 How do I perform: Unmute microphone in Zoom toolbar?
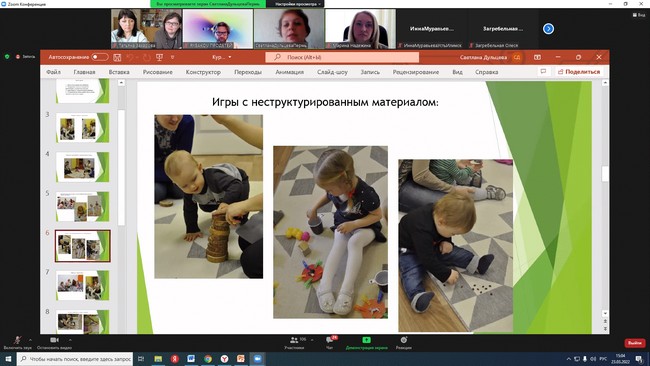tap(17, 340)
